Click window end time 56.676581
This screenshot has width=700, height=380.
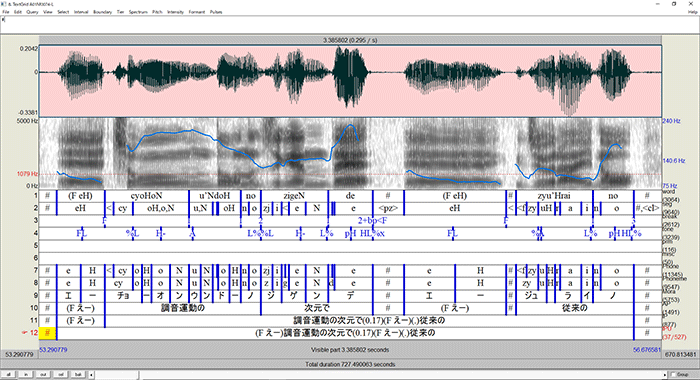pos(647,350)
